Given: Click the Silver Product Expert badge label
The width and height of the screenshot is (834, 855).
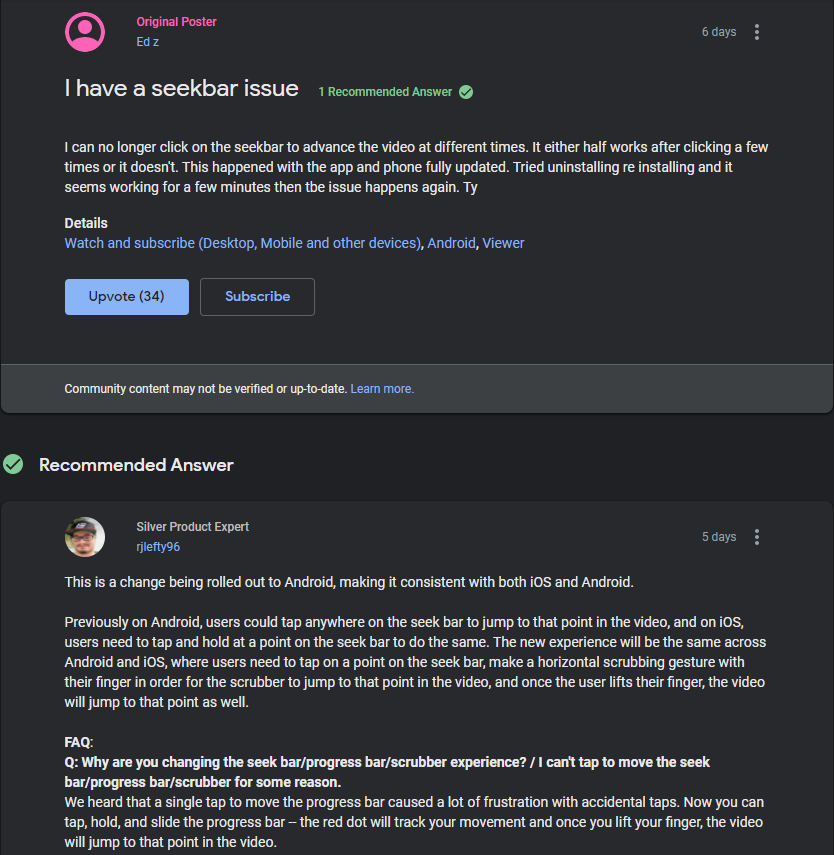Looking at the screenshot, I should 192,527.
